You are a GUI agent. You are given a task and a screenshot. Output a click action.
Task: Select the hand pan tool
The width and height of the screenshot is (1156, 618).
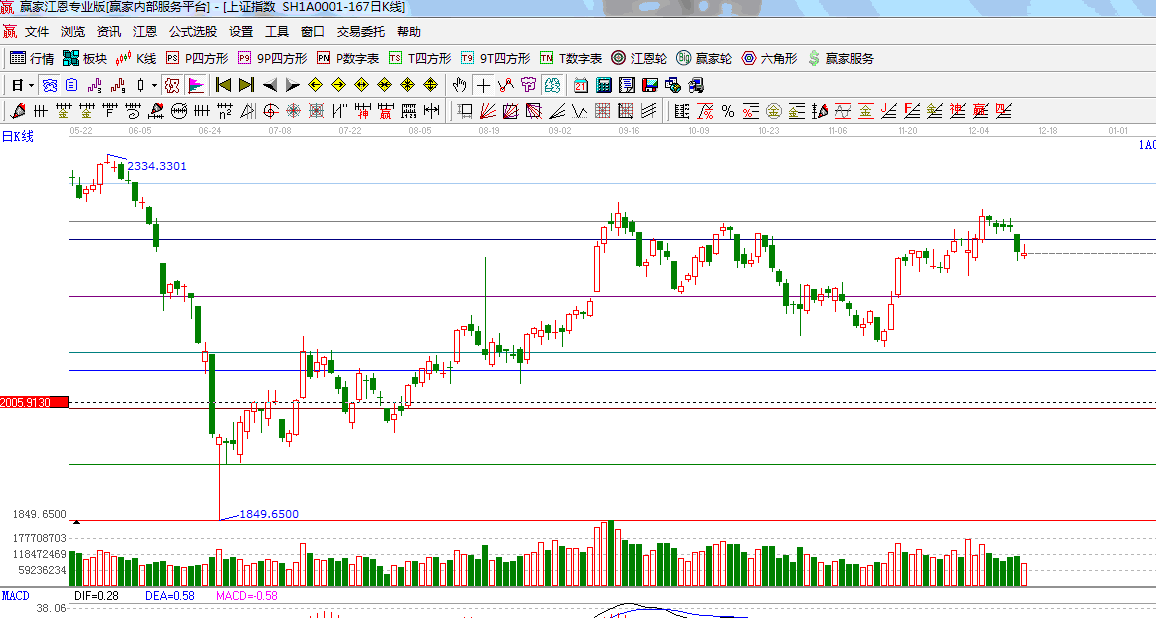[460, 85]
